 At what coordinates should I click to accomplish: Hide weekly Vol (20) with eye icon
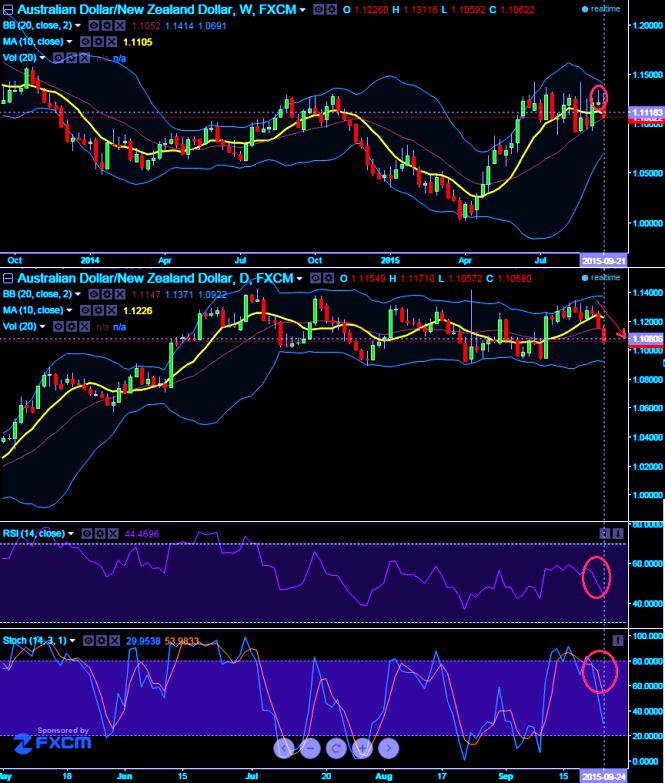(x=58, y=58)
